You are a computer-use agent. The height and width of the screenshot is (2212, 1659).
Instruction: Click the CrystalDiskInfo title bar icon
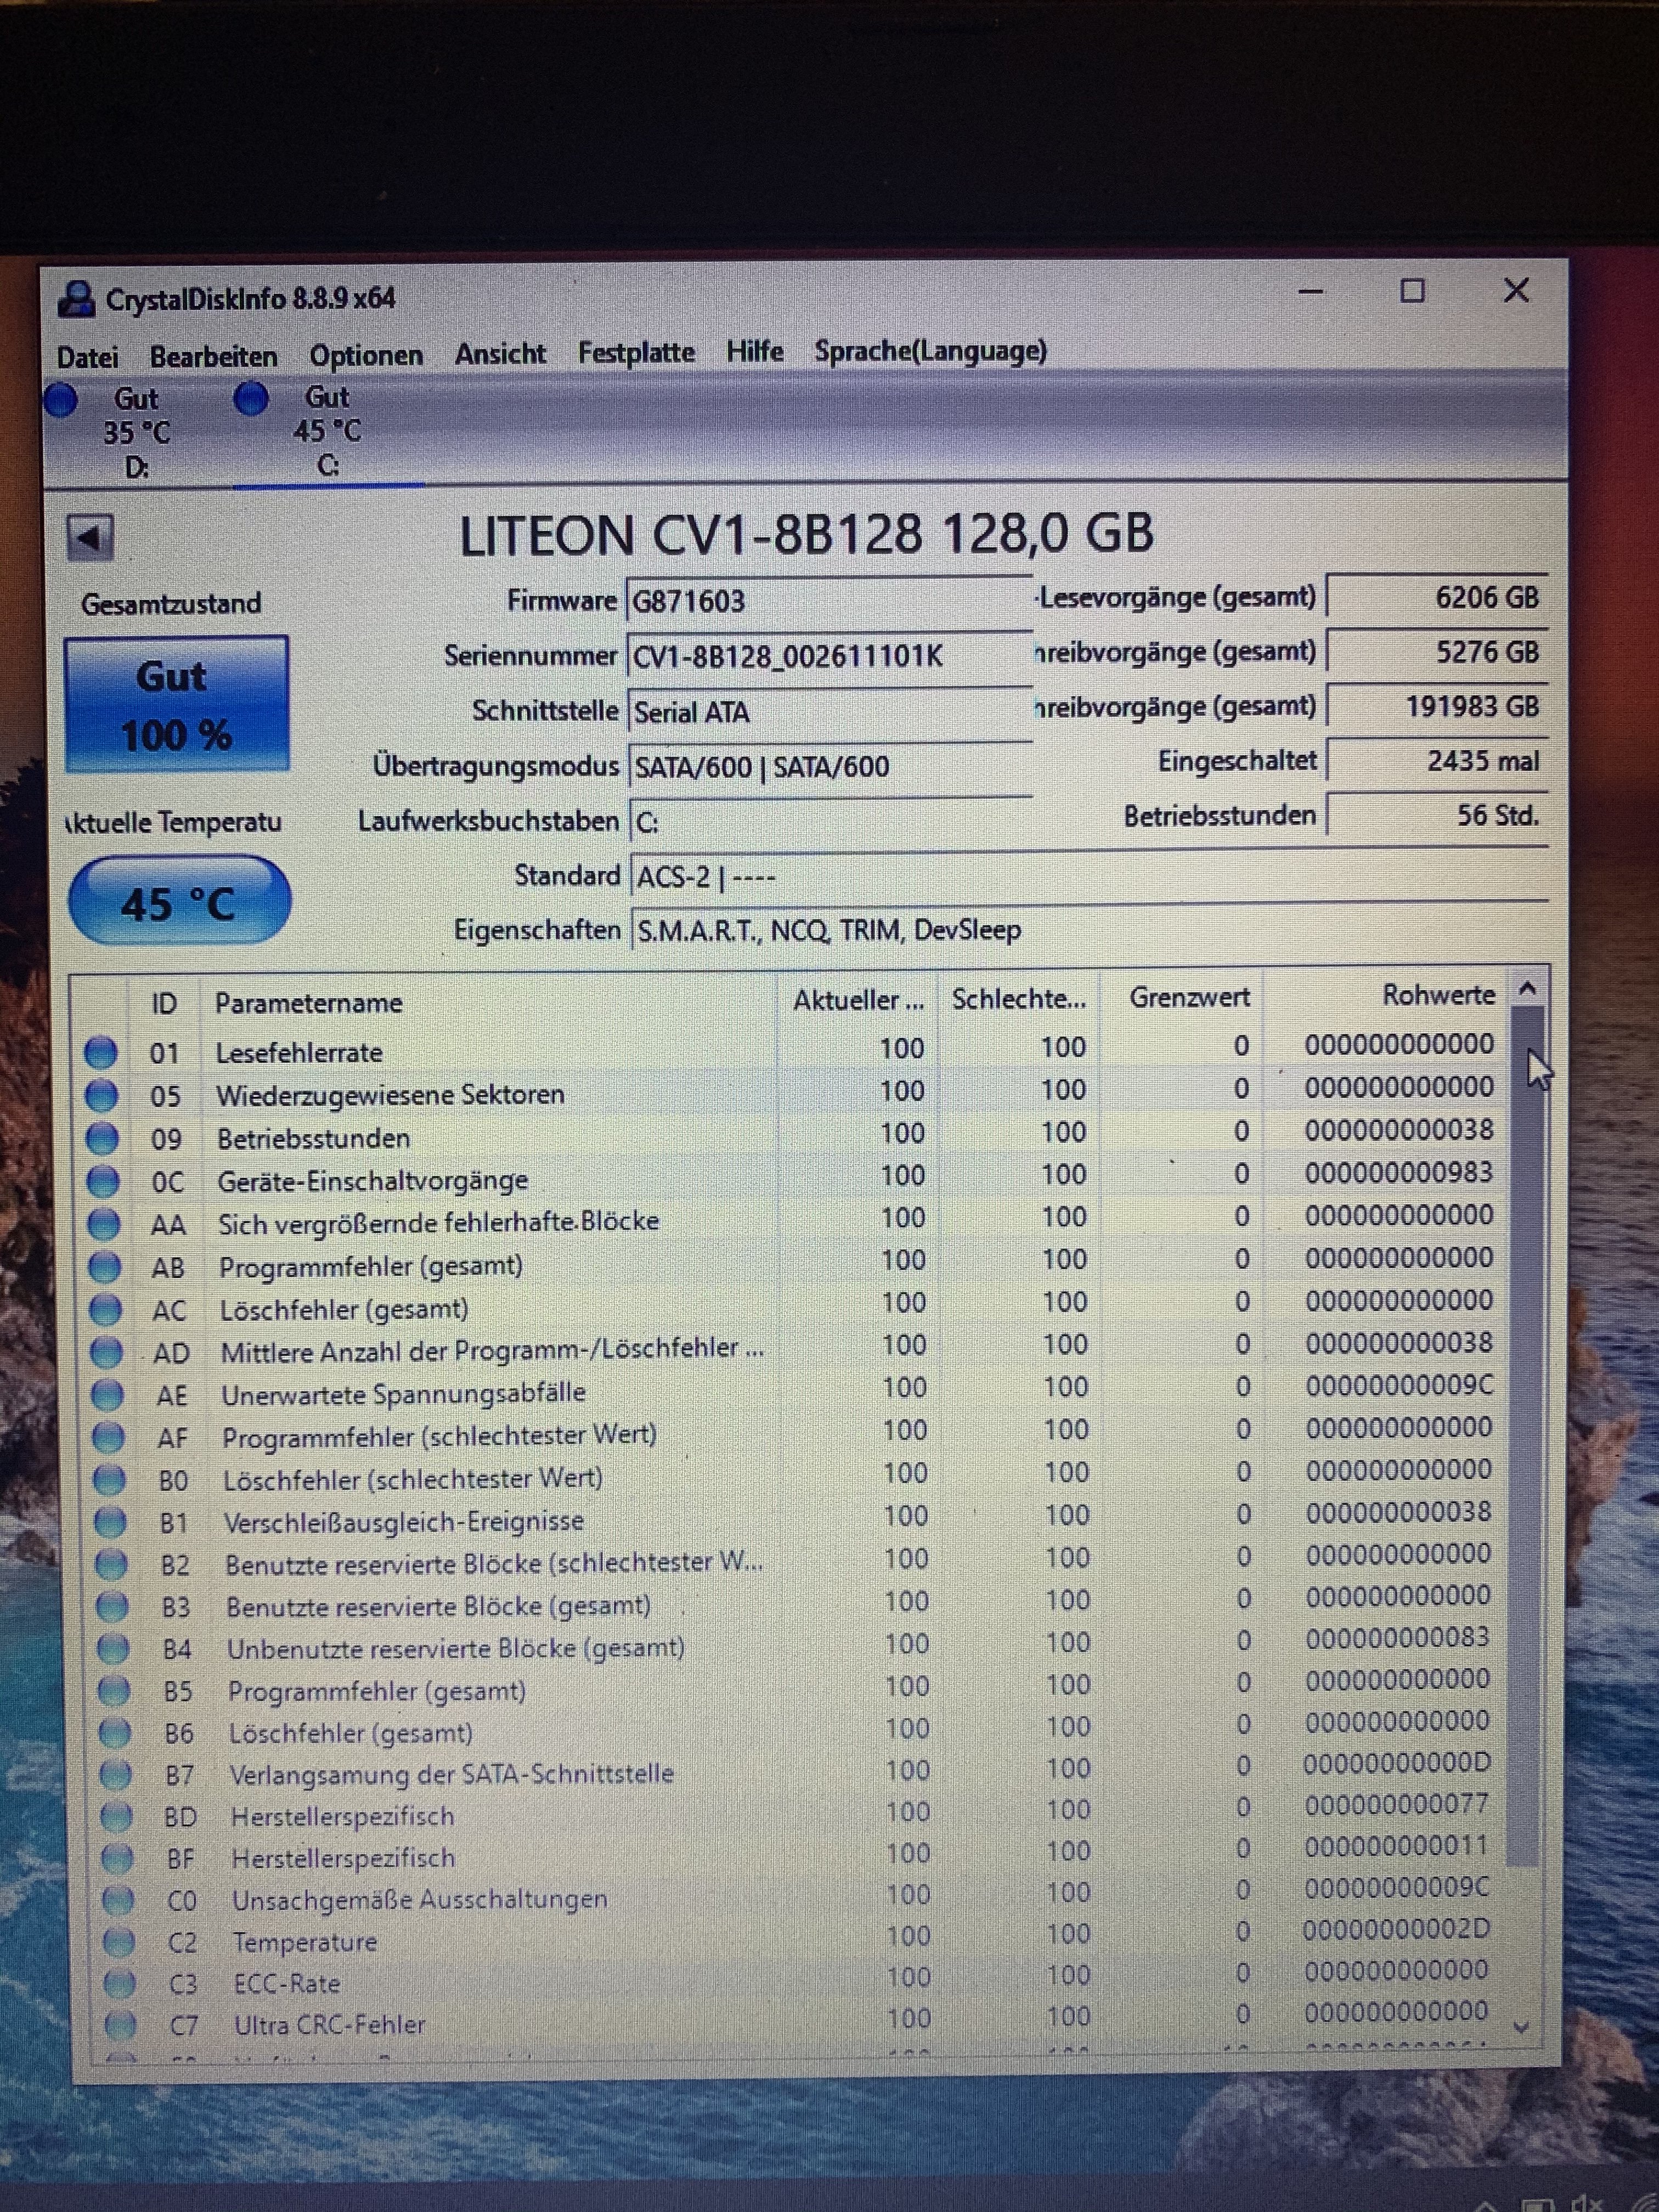pos(76,299)
